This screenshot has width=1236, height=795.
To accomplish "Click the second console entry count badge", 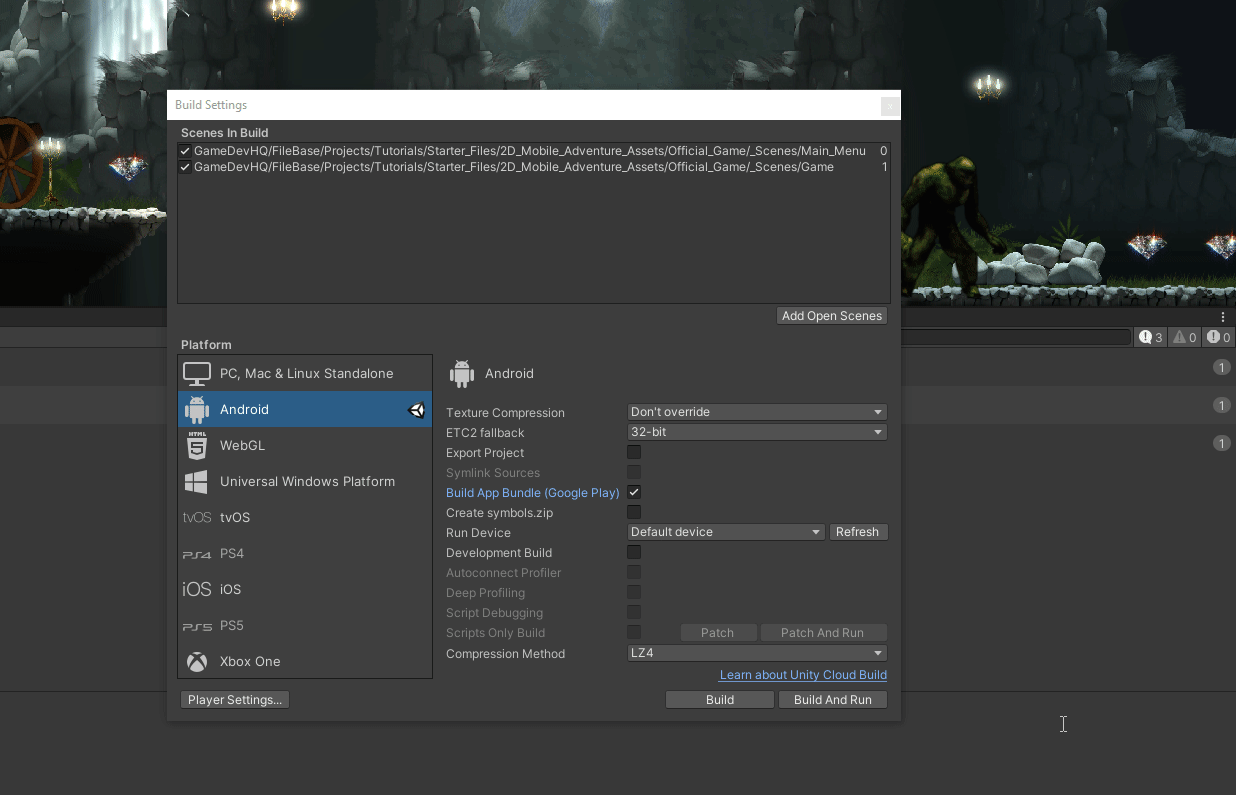I will pos(1221,405).
